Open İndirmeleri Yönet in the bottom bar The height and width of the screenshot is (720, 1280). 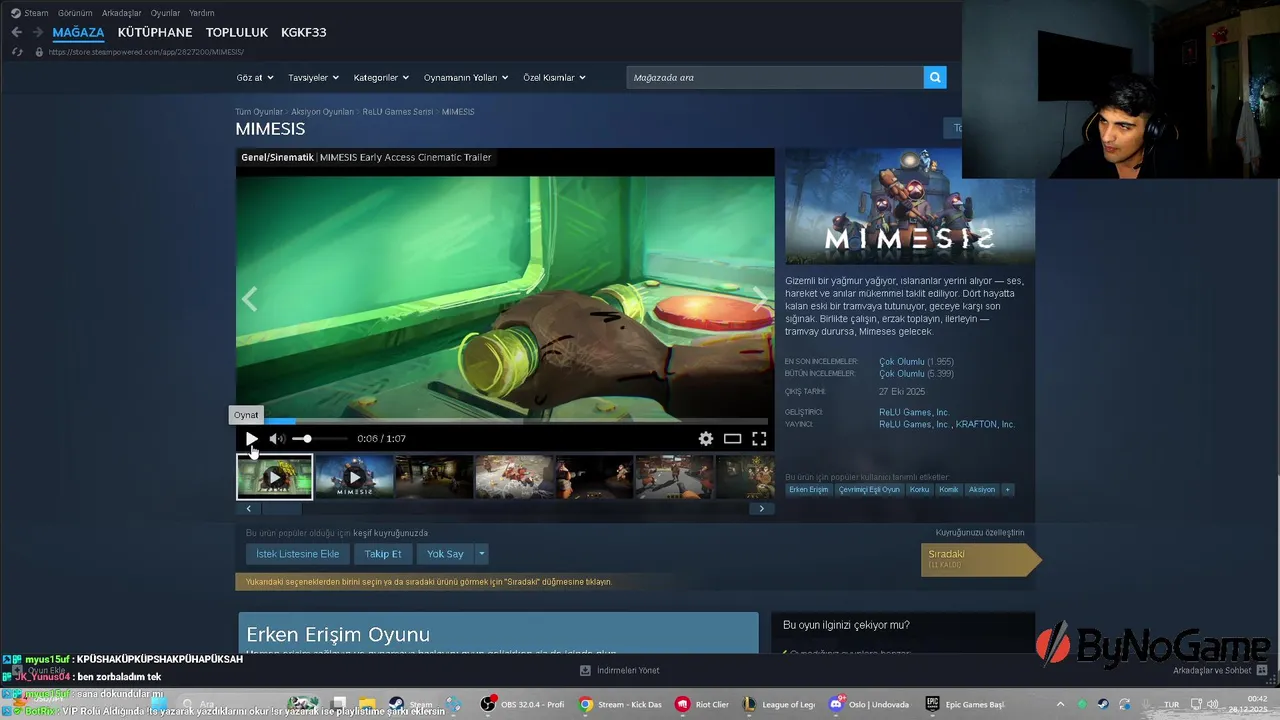pyautogui.click(x=620, y=671)
